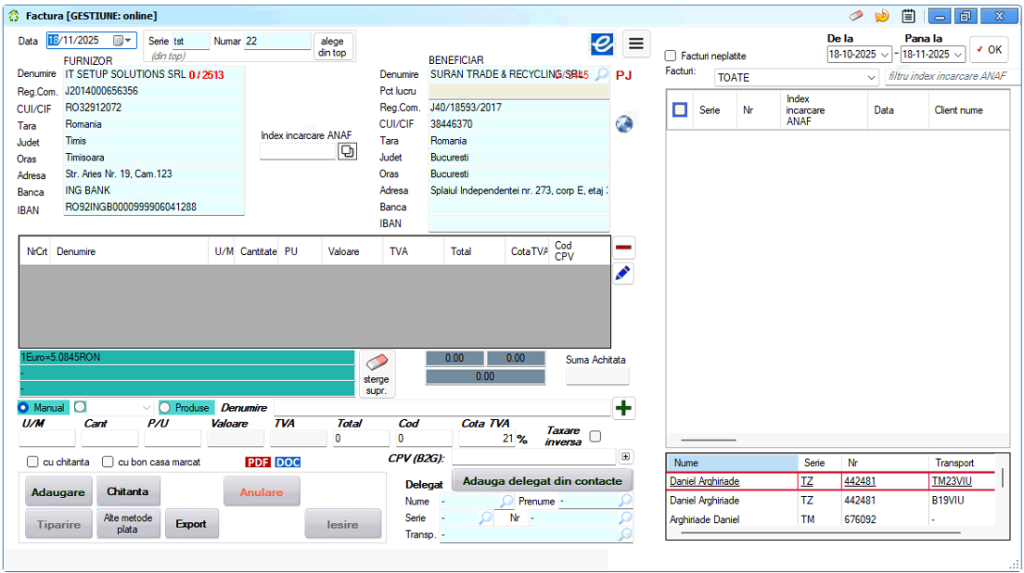The height and width of the screenshot is (573, 1024).
Task: Check the select-all box in invoice list header
Action: click(680, 110)
